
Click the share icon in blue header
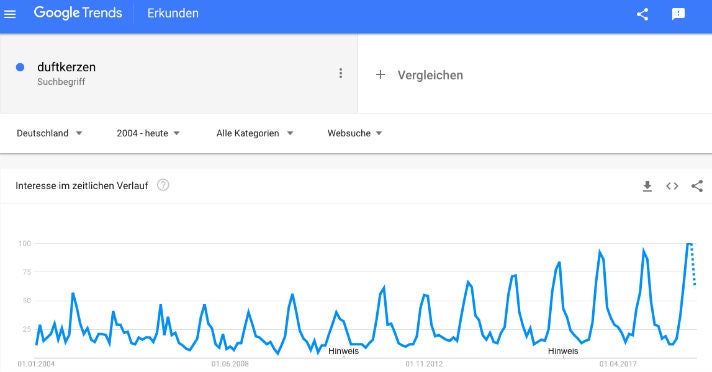pos(642,14)
